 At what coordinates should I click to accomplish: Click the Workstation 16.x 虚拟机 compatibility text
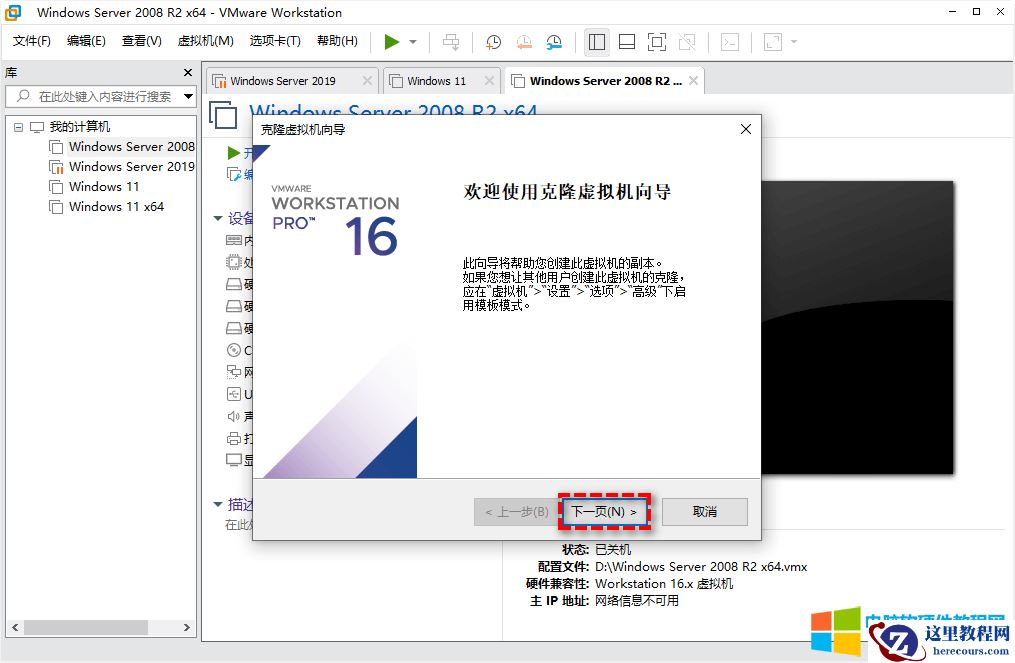pos(664,583)
